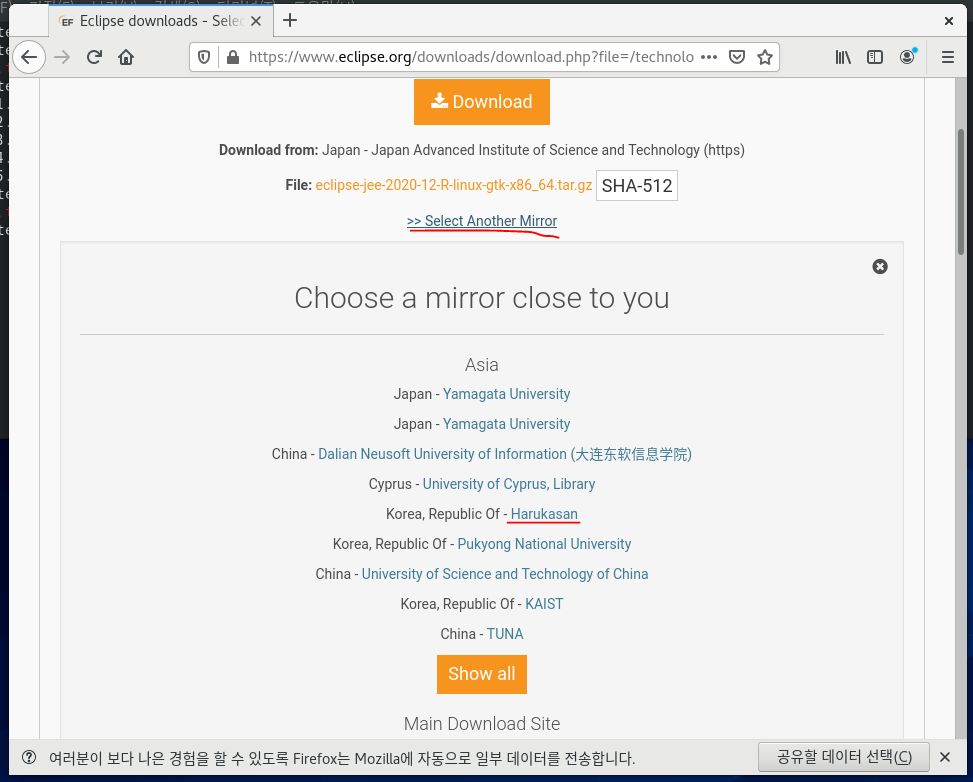Choose second Yamagata University mirror

[506, 424]
